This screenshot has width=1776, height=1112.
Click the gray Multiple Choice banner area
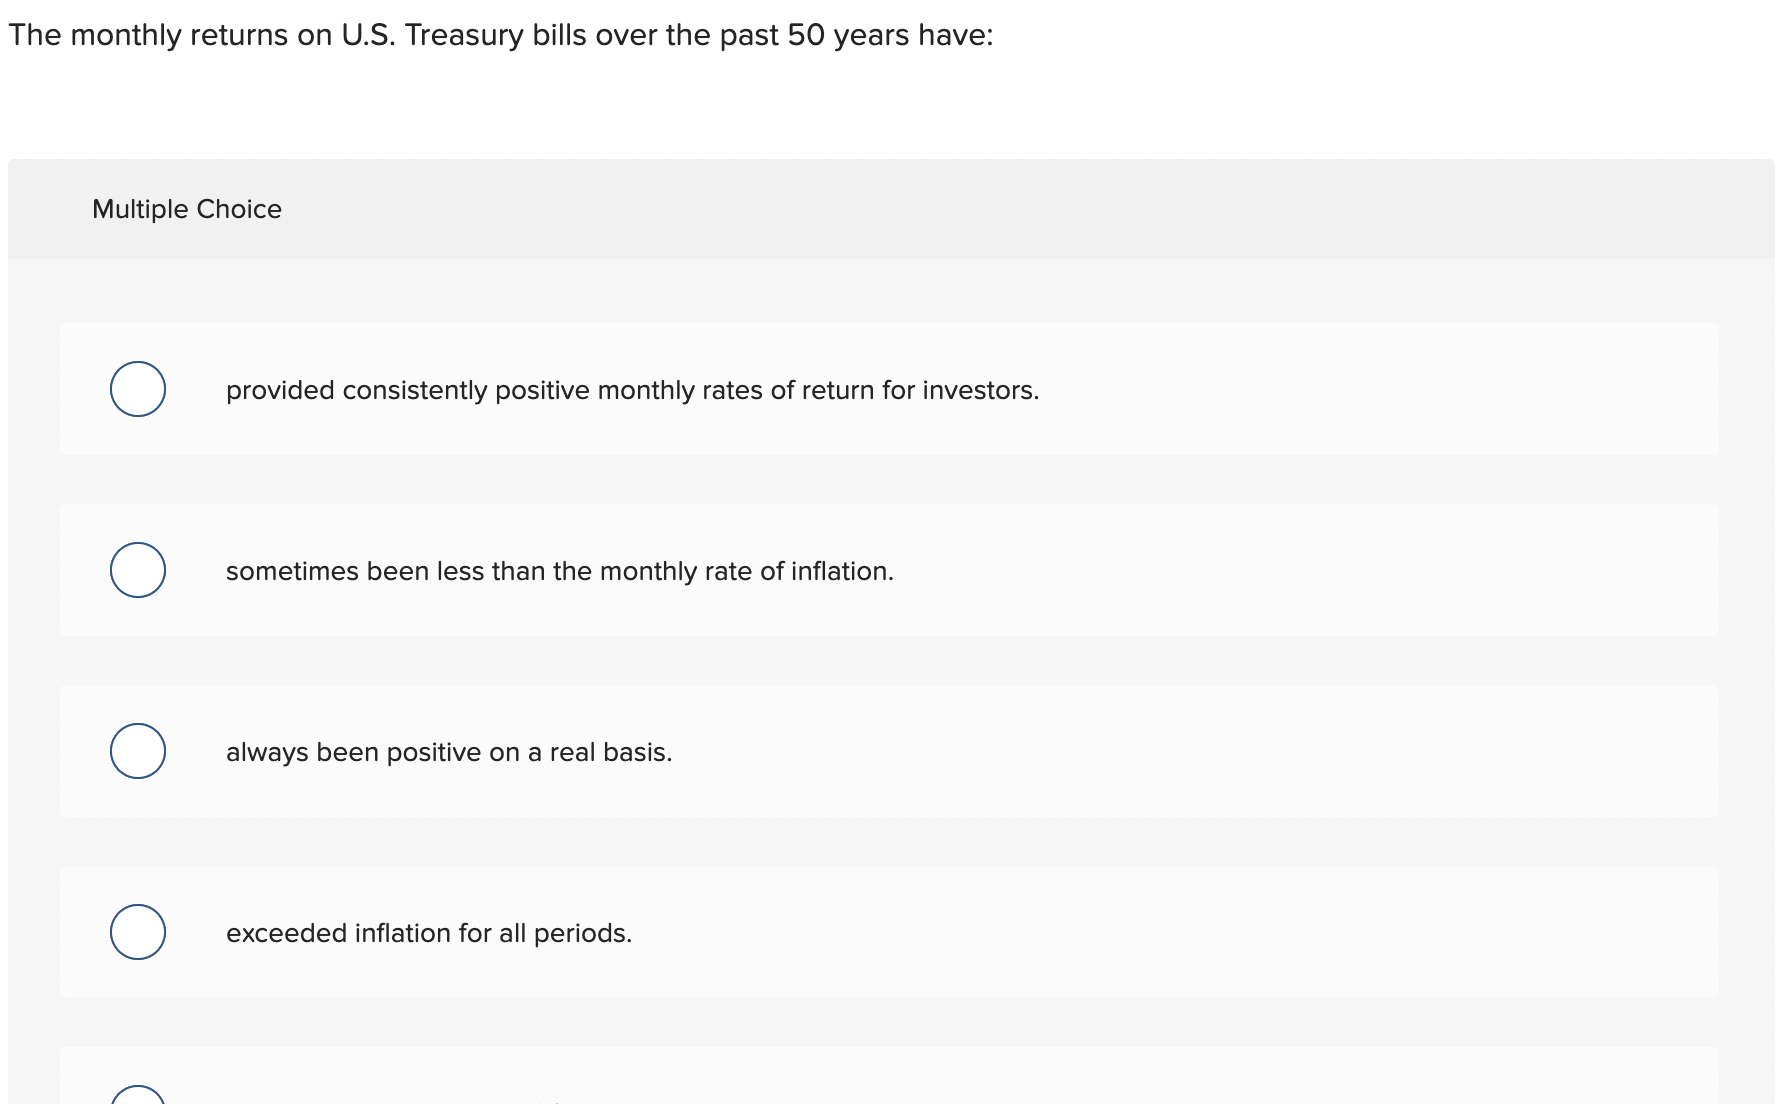point(889,209)
